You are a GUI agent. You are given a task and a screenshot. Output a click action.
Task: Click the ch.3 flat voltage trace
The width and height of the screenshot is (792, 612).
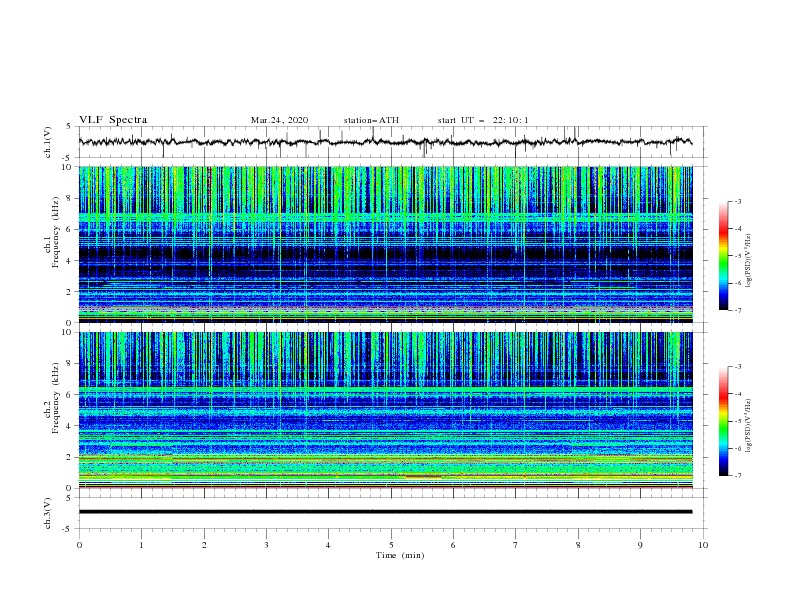[385, 512]
